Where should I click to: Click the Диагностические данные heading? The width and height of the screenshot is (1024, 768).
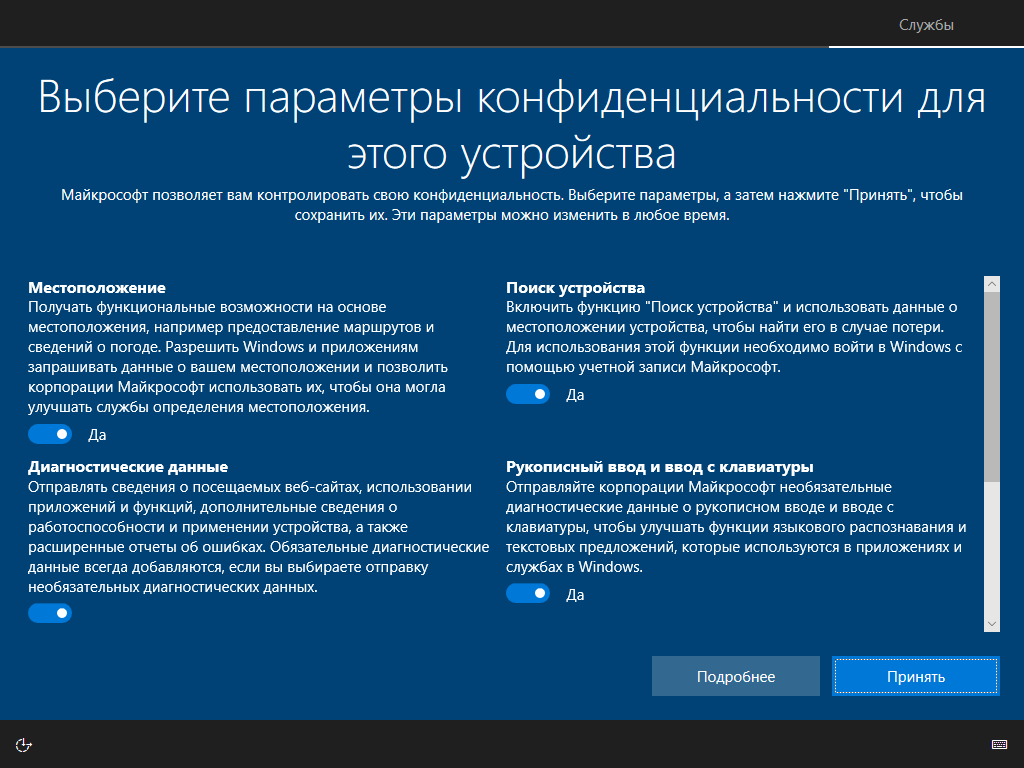pos(128,467)
